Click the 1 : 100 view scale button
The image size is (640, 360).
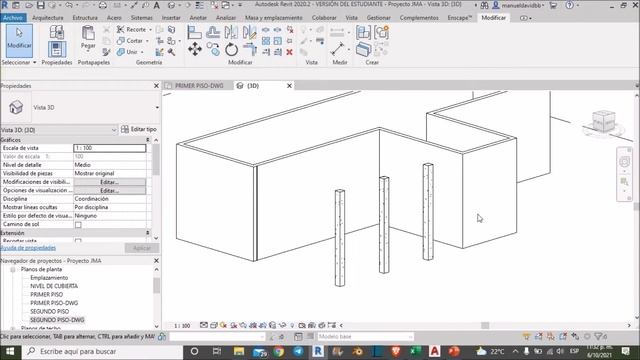pyautogui.click(x=182, y=326)
